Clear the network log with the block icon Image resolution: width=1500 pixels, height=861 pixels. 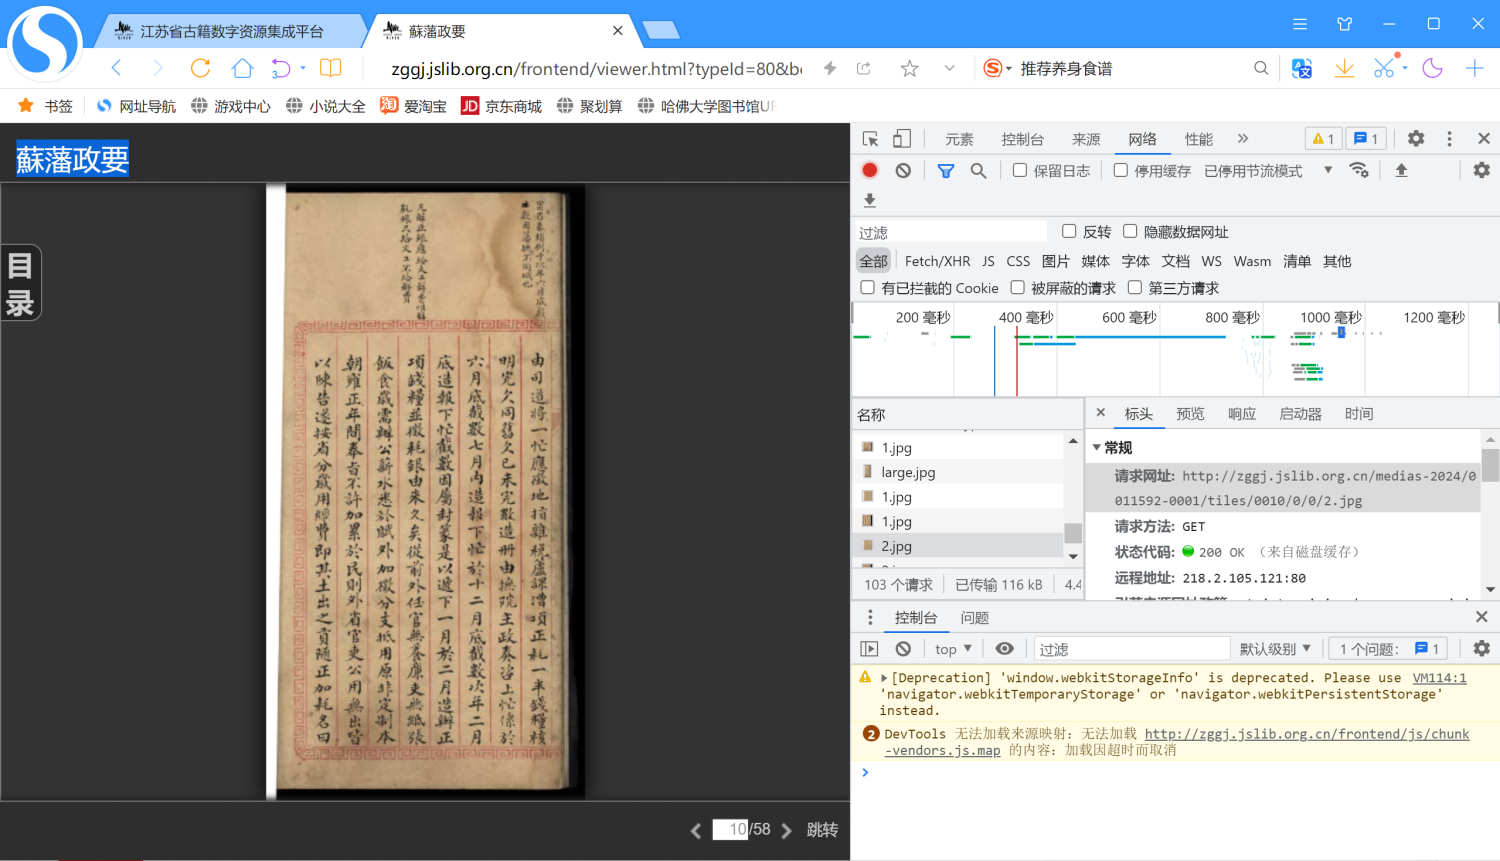click(x=903, y=171)
